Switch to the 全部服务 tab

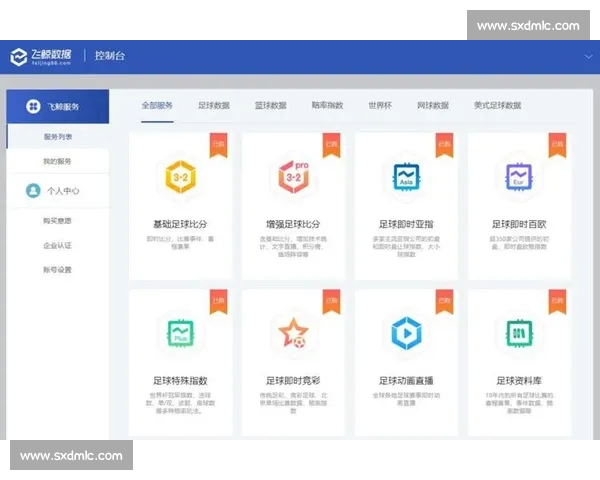click(157, 105)
